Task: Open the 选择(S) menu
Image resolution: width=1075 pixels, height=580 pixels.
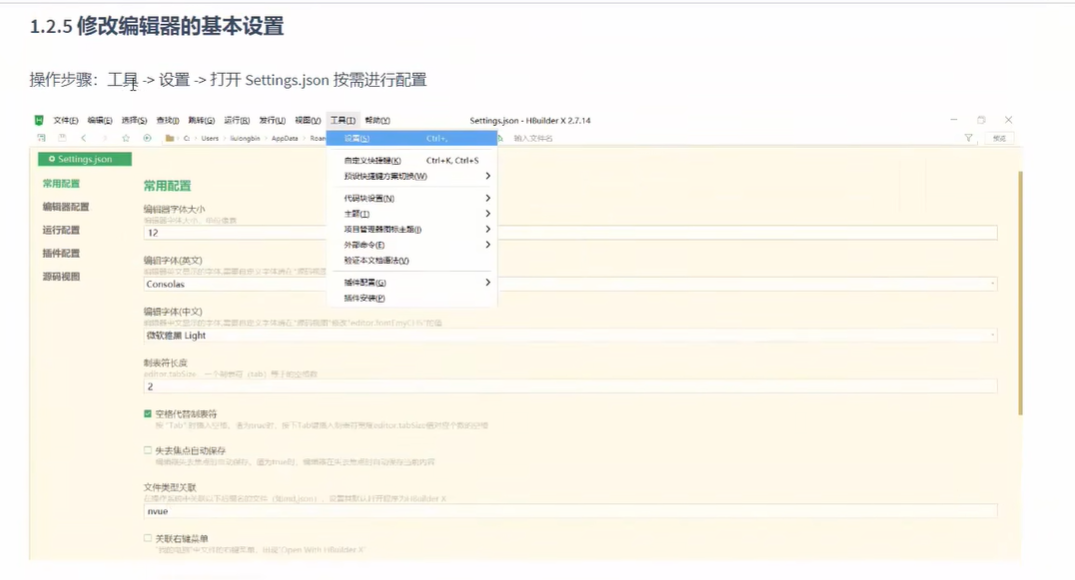Action: coord(134,120)
